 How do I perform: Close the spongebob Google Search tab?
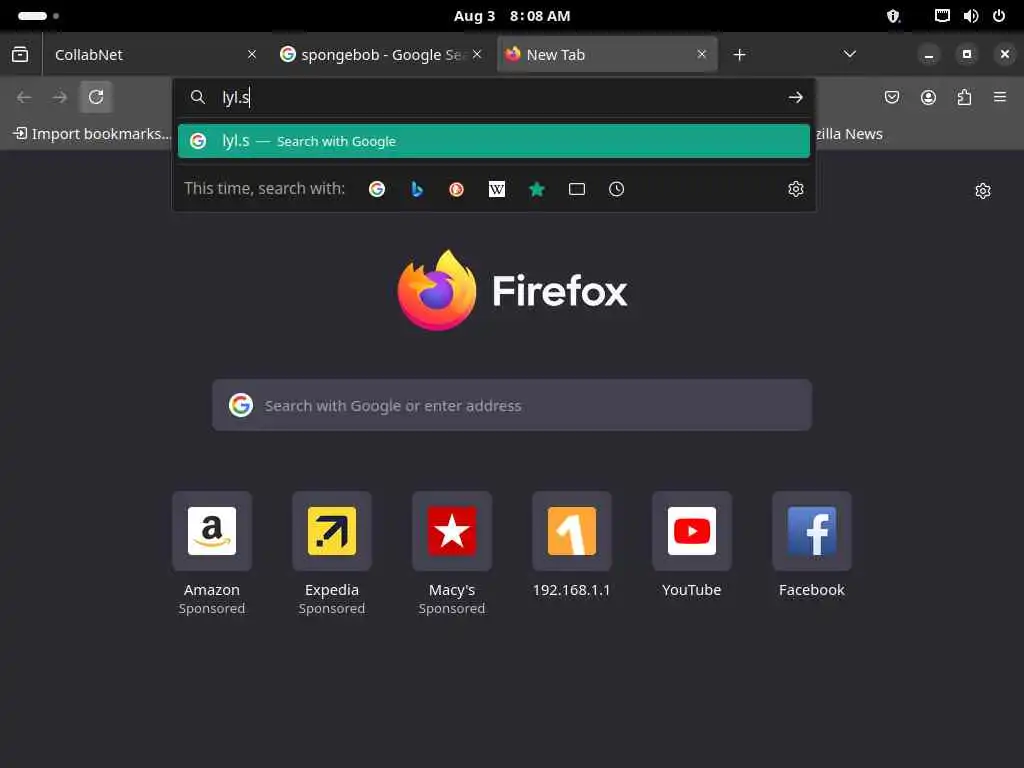coord(477,54)
